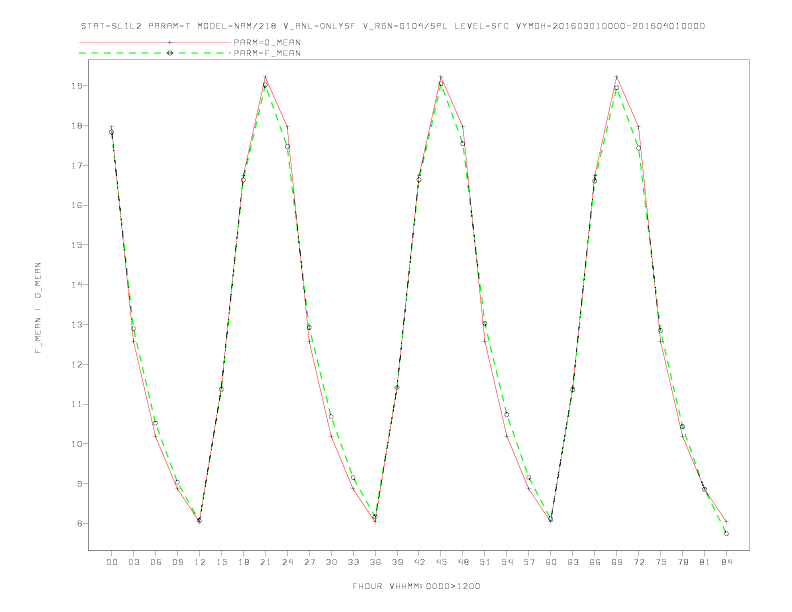Select the 15 tick on the hour axis

click(x=221, y=562)
